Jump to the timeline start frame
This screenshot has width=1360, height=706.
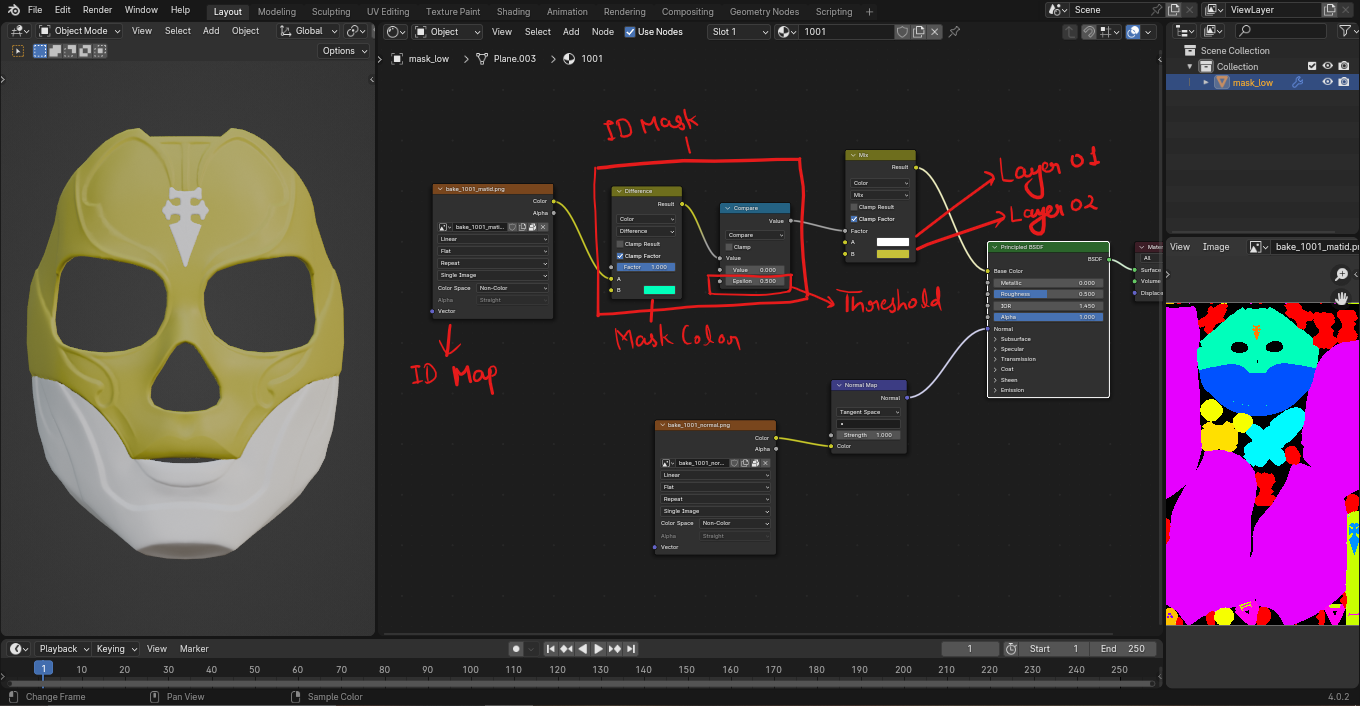coord(550,649)
